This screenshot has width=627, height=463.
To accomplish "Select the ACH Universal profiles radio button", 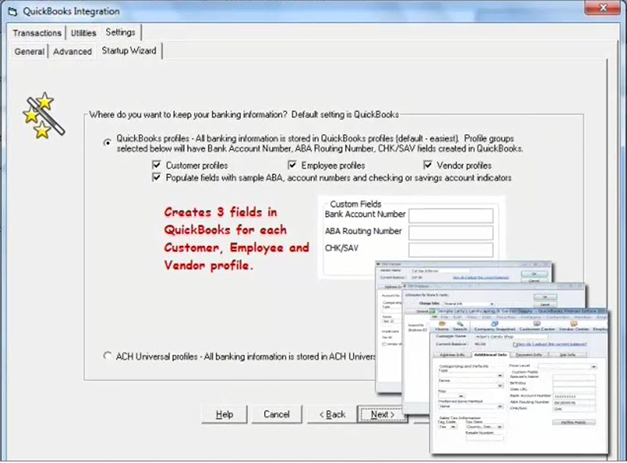I will tap(107, 355).
